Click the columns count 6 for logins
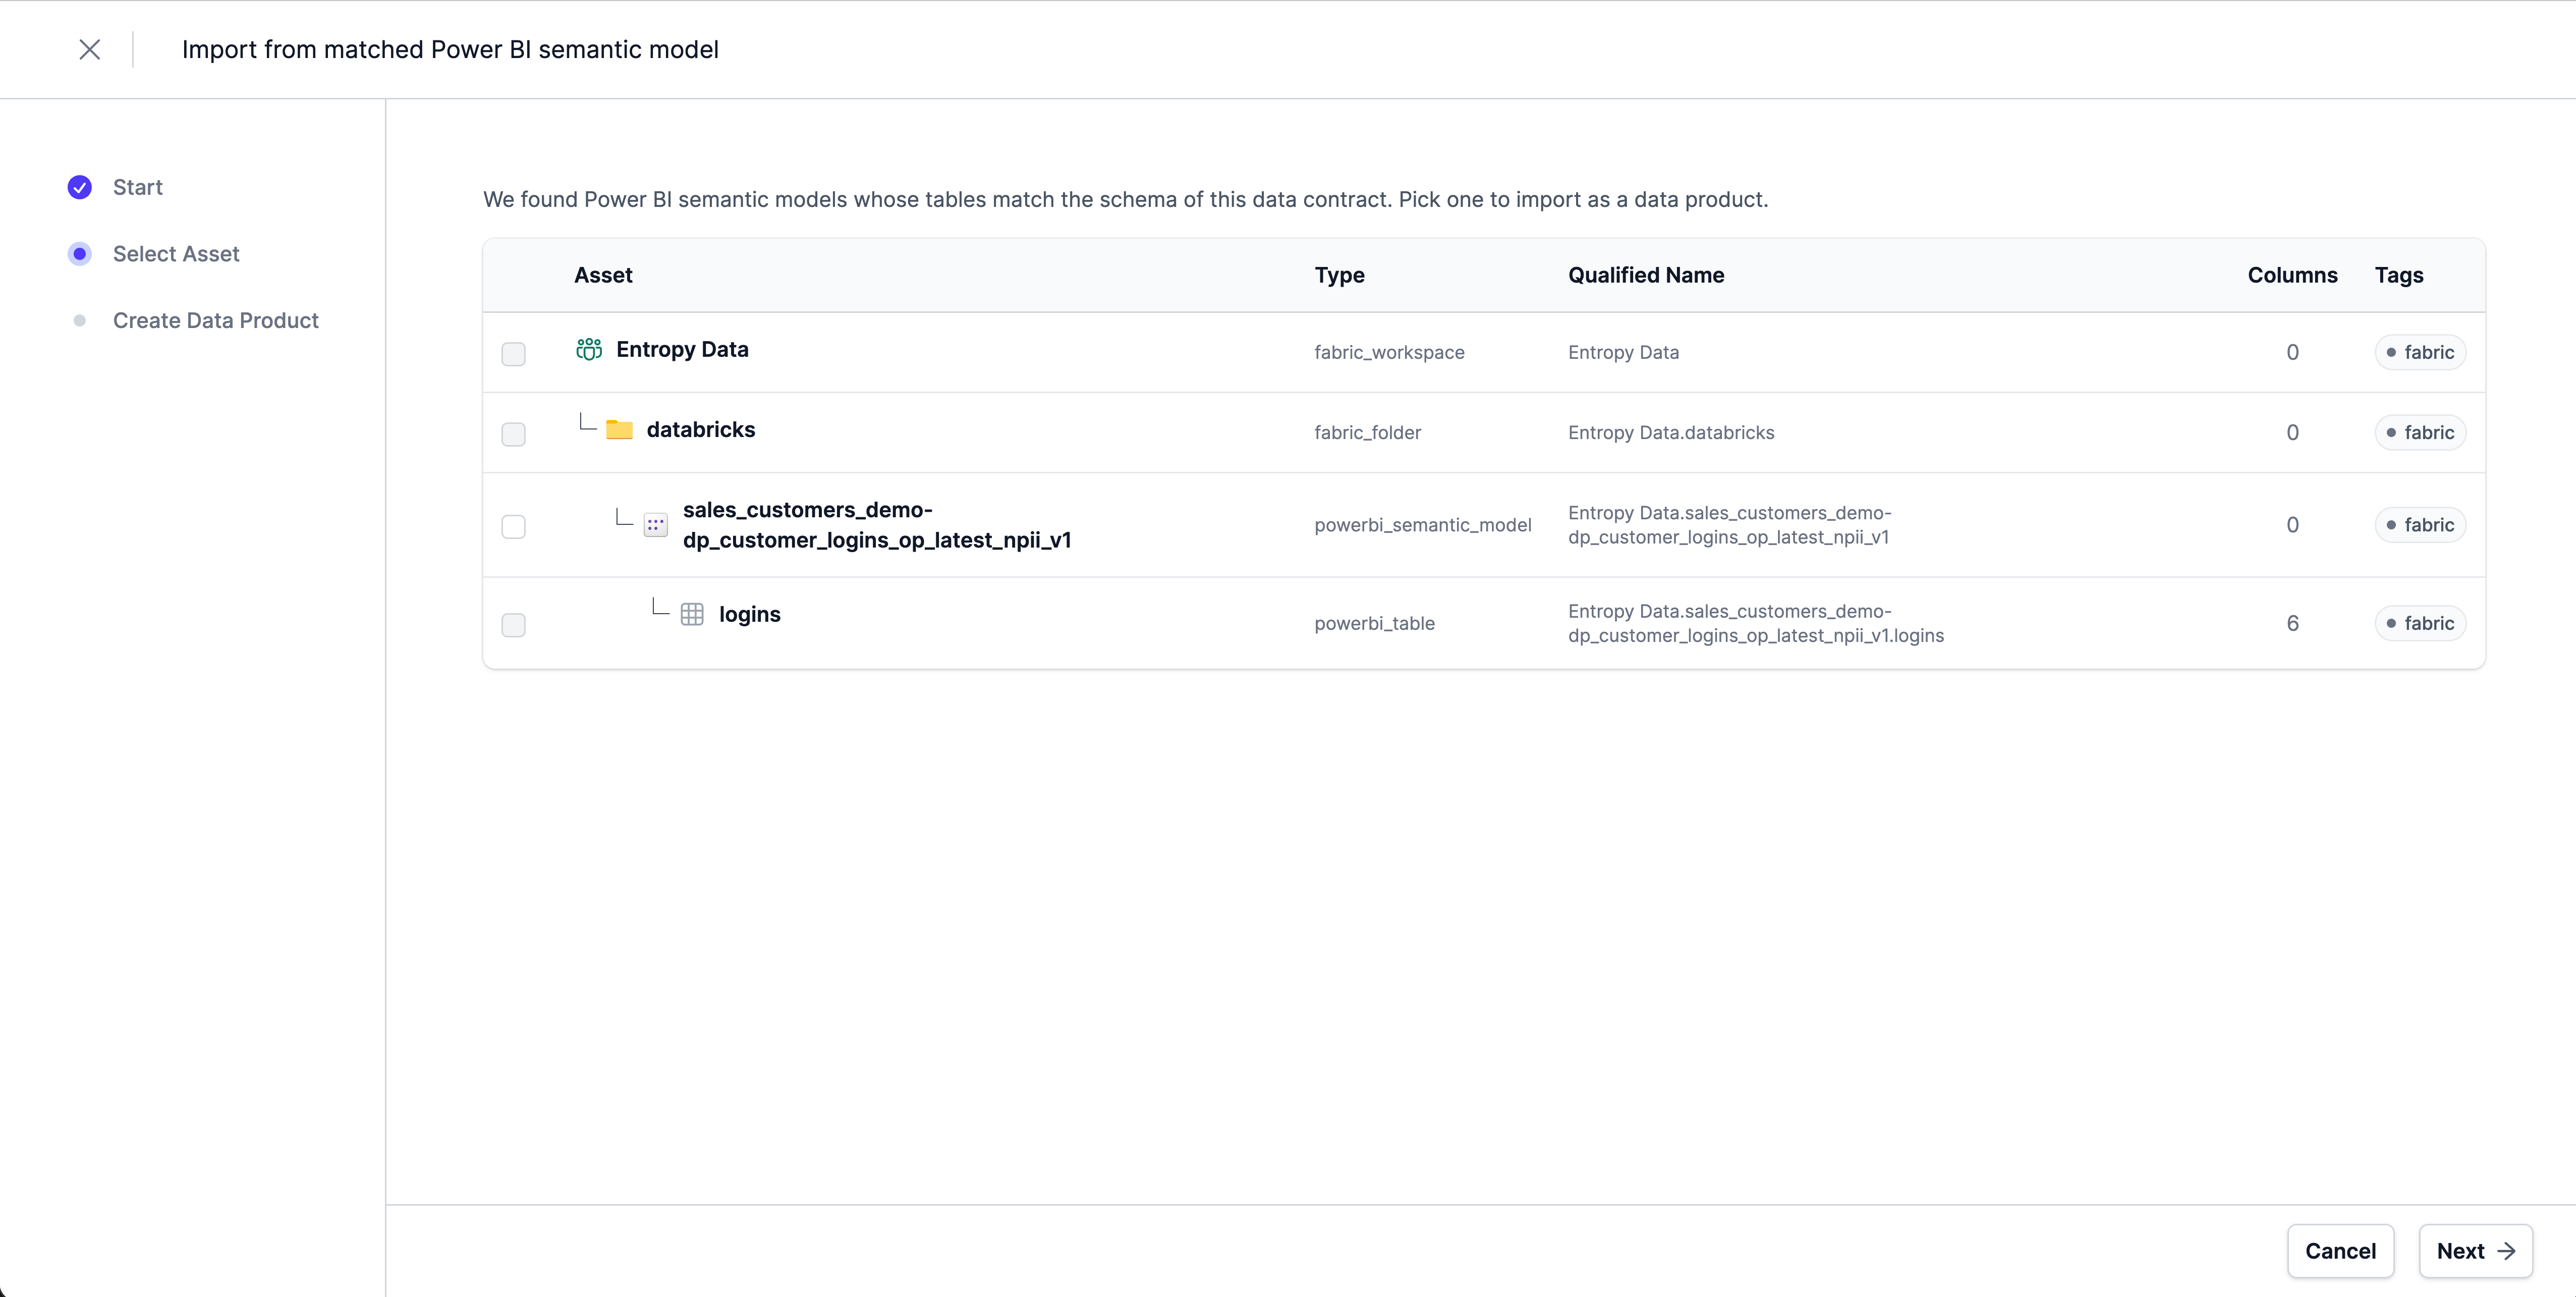Screen dimensions: 2576x1297 2292,623
